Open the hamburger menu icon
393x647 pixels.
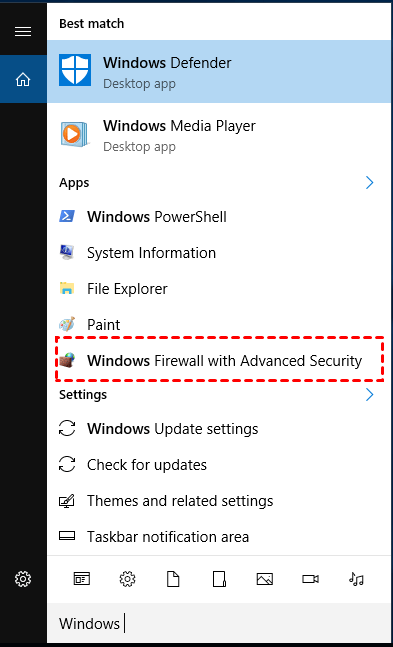coord(23,31)
